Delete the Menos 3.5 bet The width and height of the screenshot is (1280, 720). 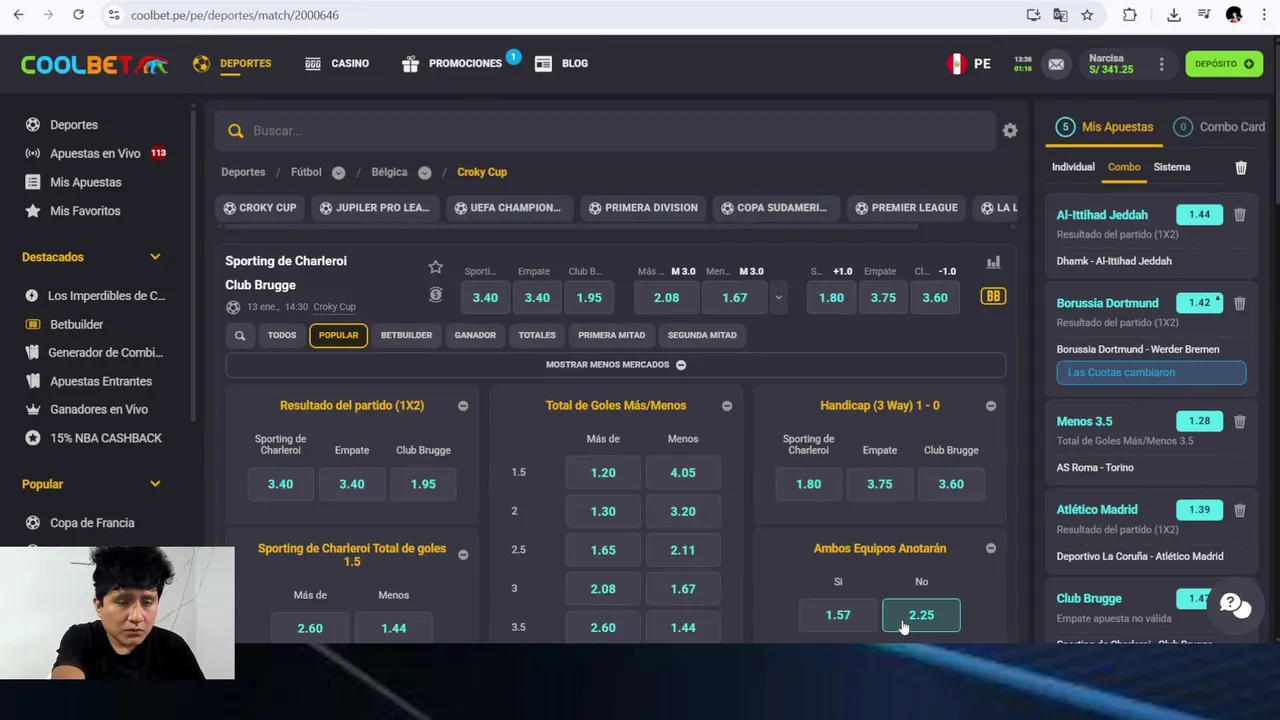coord(1240,421)
